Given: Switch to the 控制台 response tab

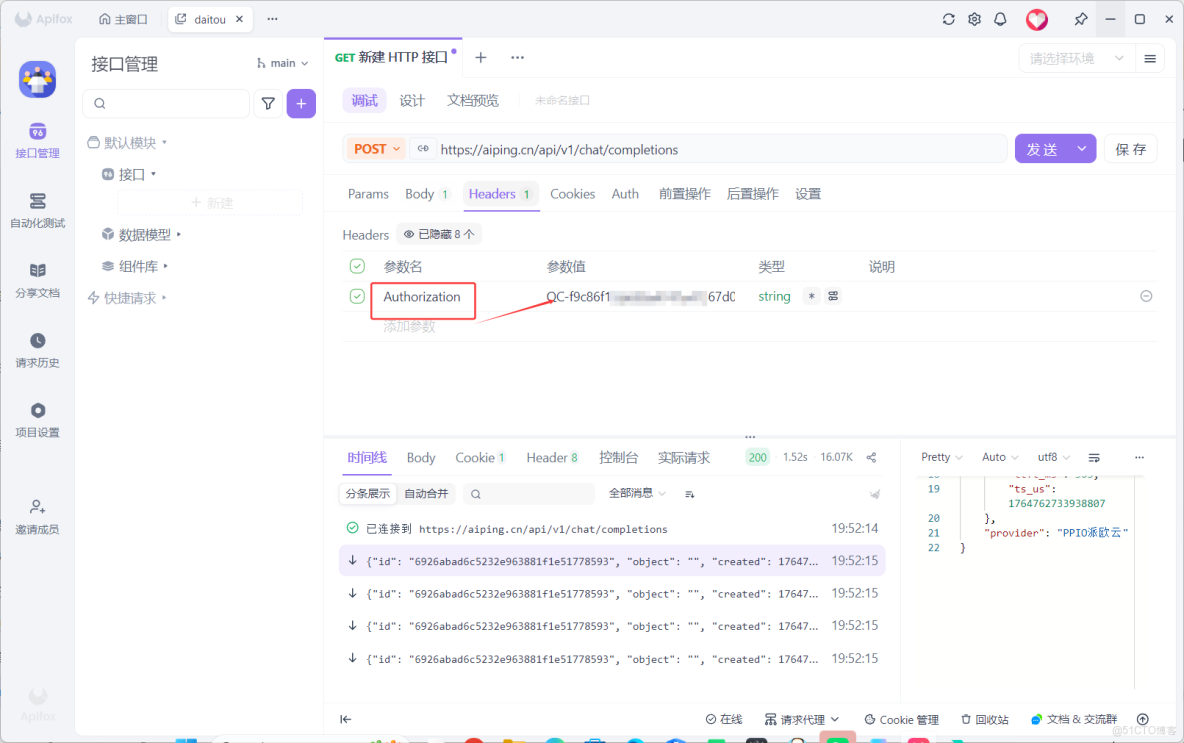Looking at the screenshot, I should pos(619,457).
